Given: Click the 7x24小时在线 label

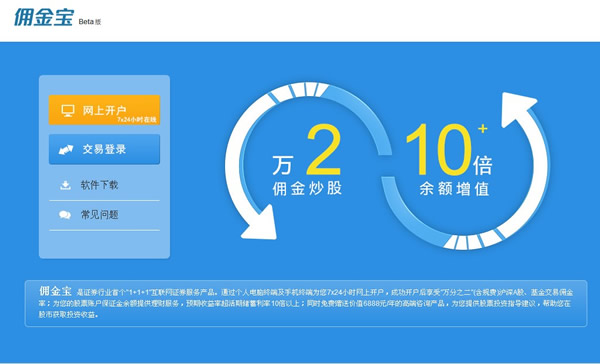Looking at the screenshot, I should (137, 119).
